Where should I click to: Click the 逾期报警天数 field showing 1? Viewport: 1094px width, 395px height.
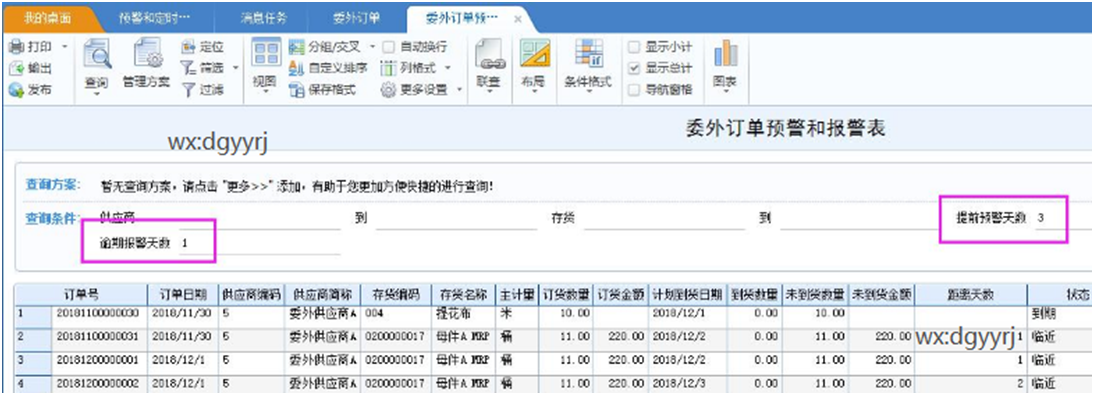coord(260,244)
